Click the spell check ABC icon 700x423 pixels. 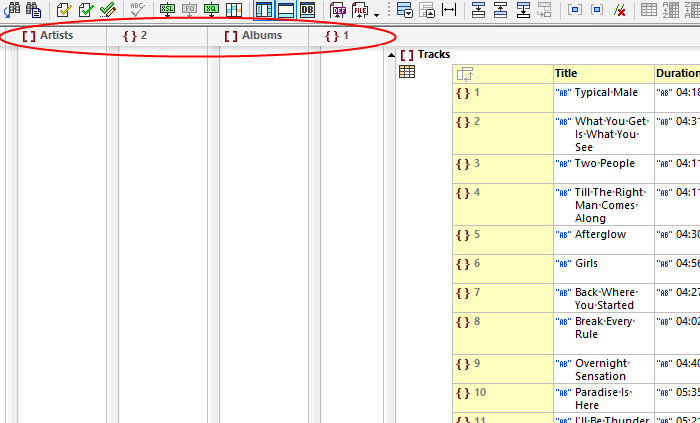point(137,10)
